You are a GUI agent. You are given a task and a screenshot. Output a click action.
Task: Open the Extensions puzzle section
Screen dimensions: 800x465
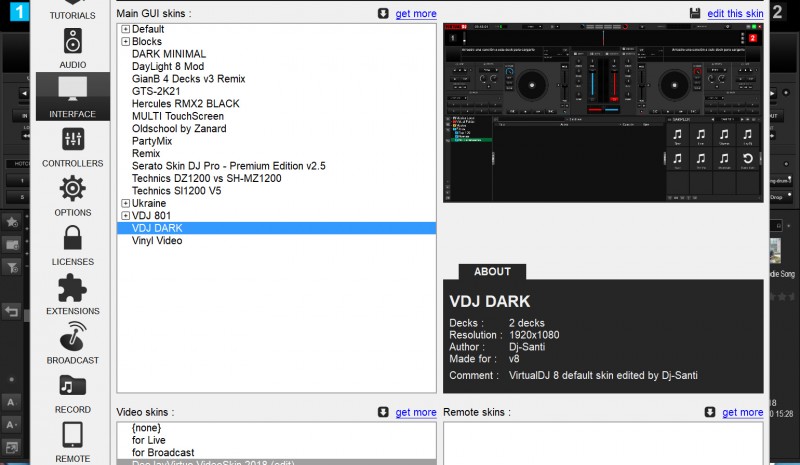pyautogui.click(x=73, y=292)
